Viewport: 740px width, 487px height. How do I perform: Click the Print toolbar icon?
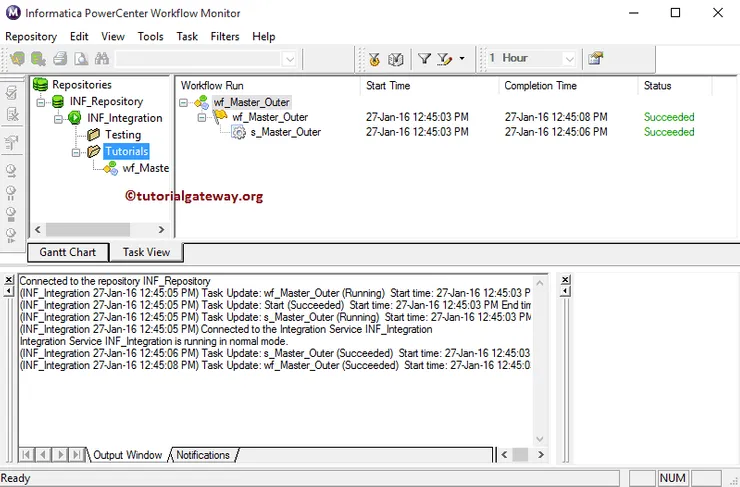[60, 59]
